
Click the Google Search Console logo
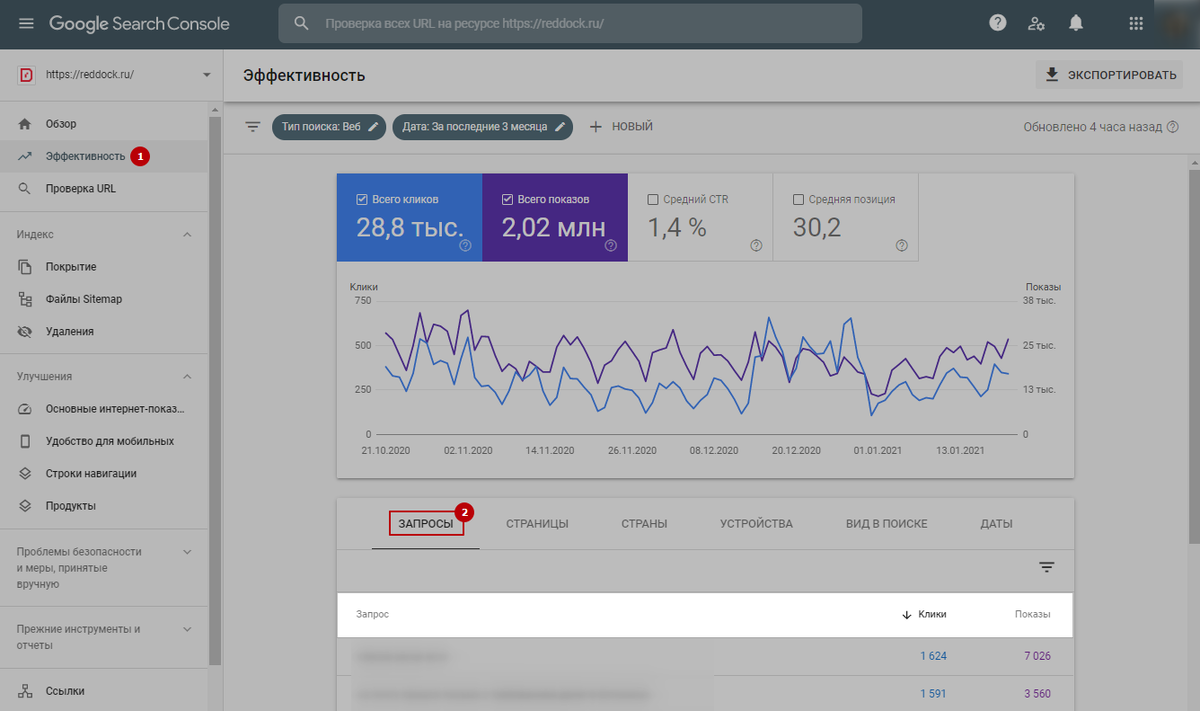coord(139,23)
